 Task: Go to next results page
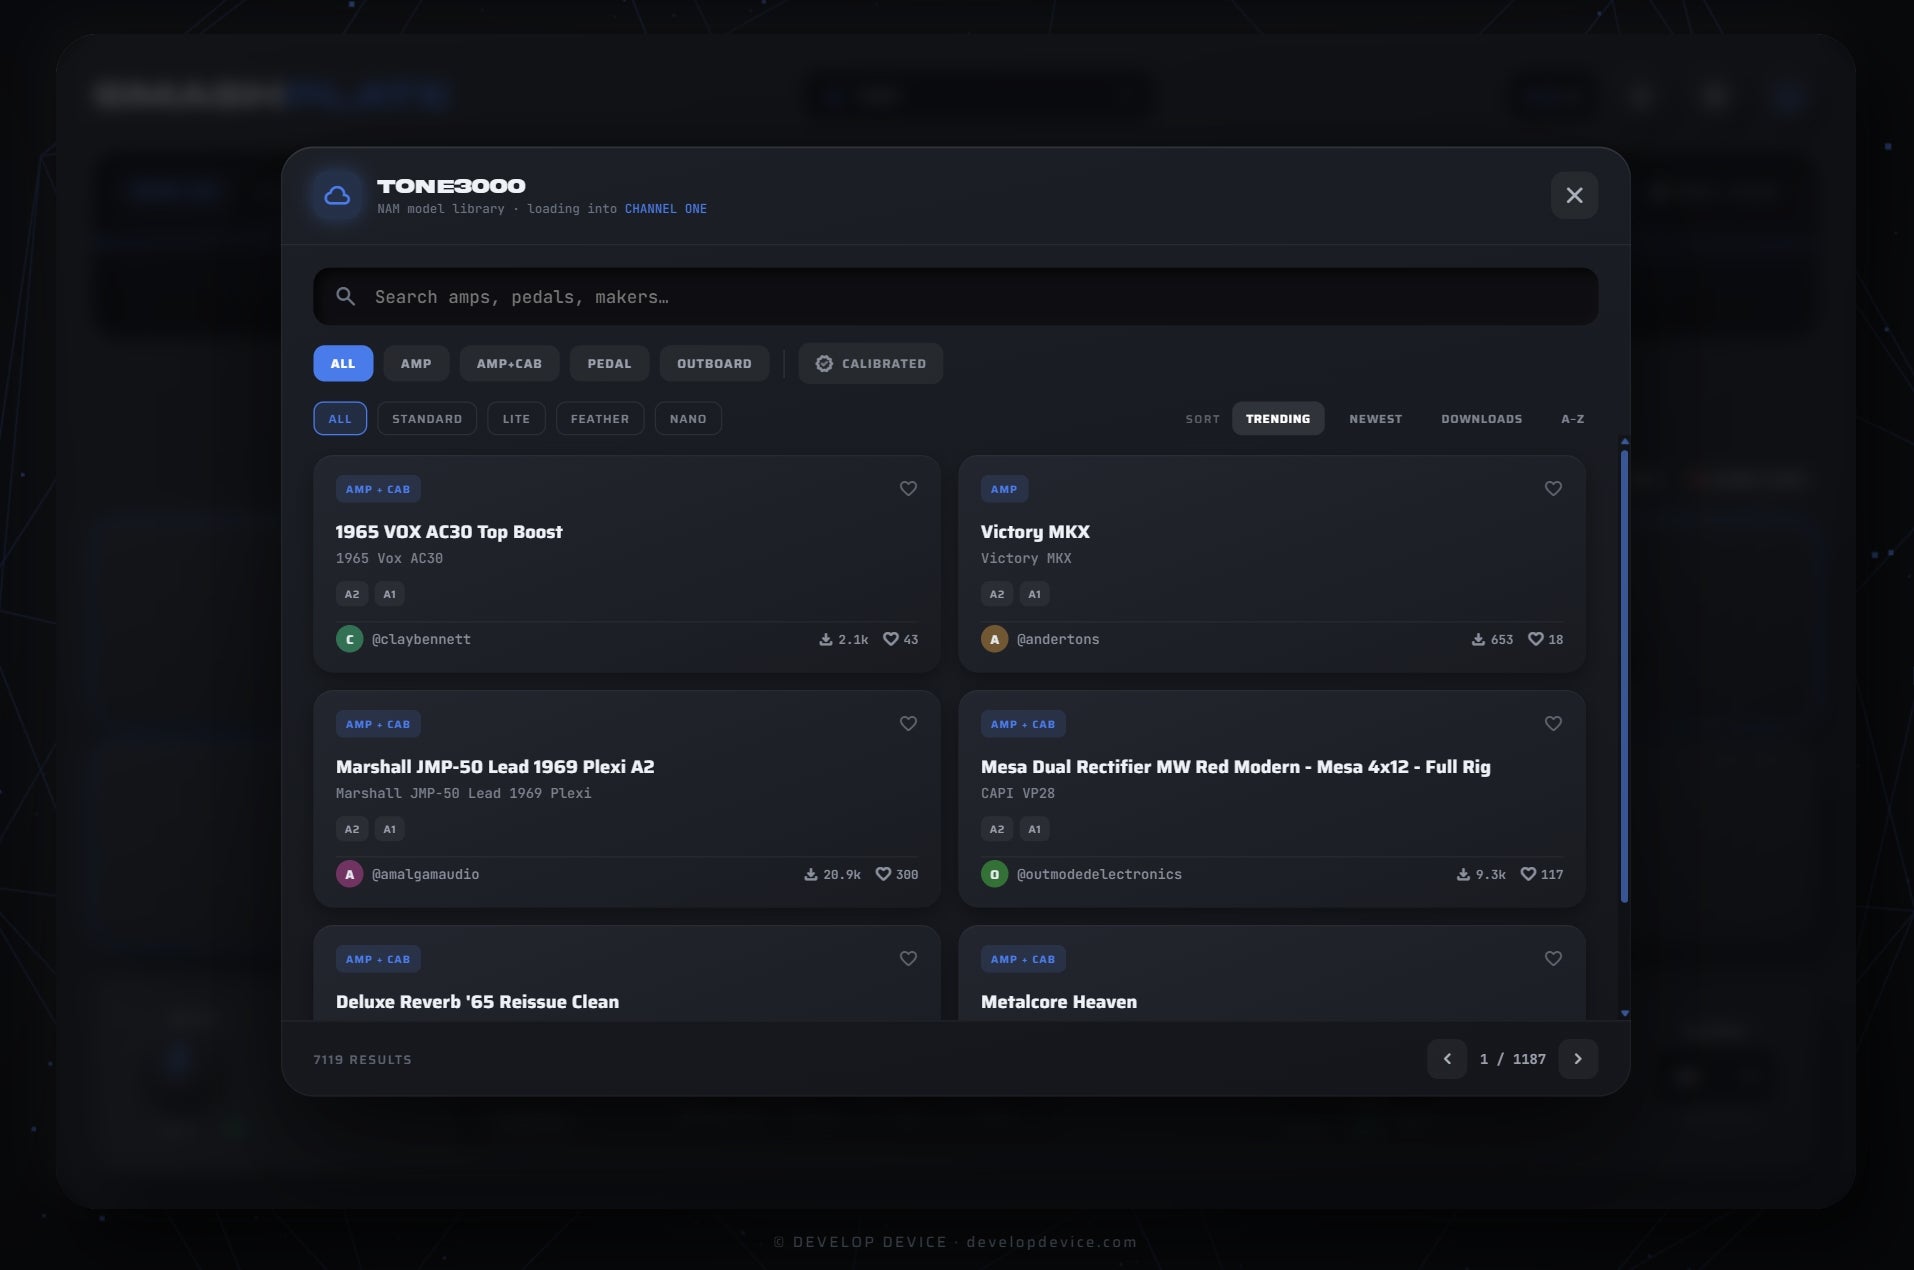click(1578, 1059)
